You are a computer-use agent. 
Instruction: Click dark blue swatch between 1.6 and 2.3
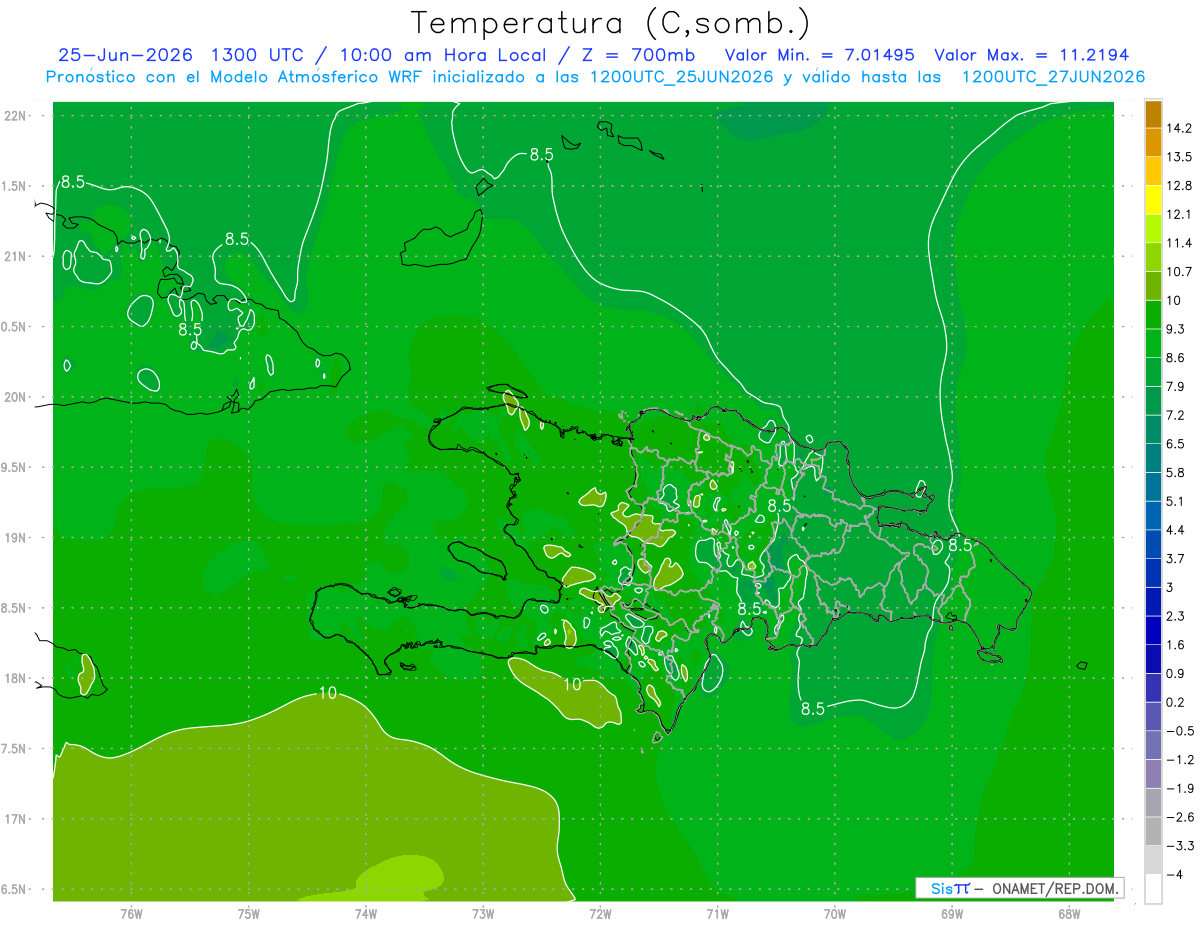(x=1153, y=630)
